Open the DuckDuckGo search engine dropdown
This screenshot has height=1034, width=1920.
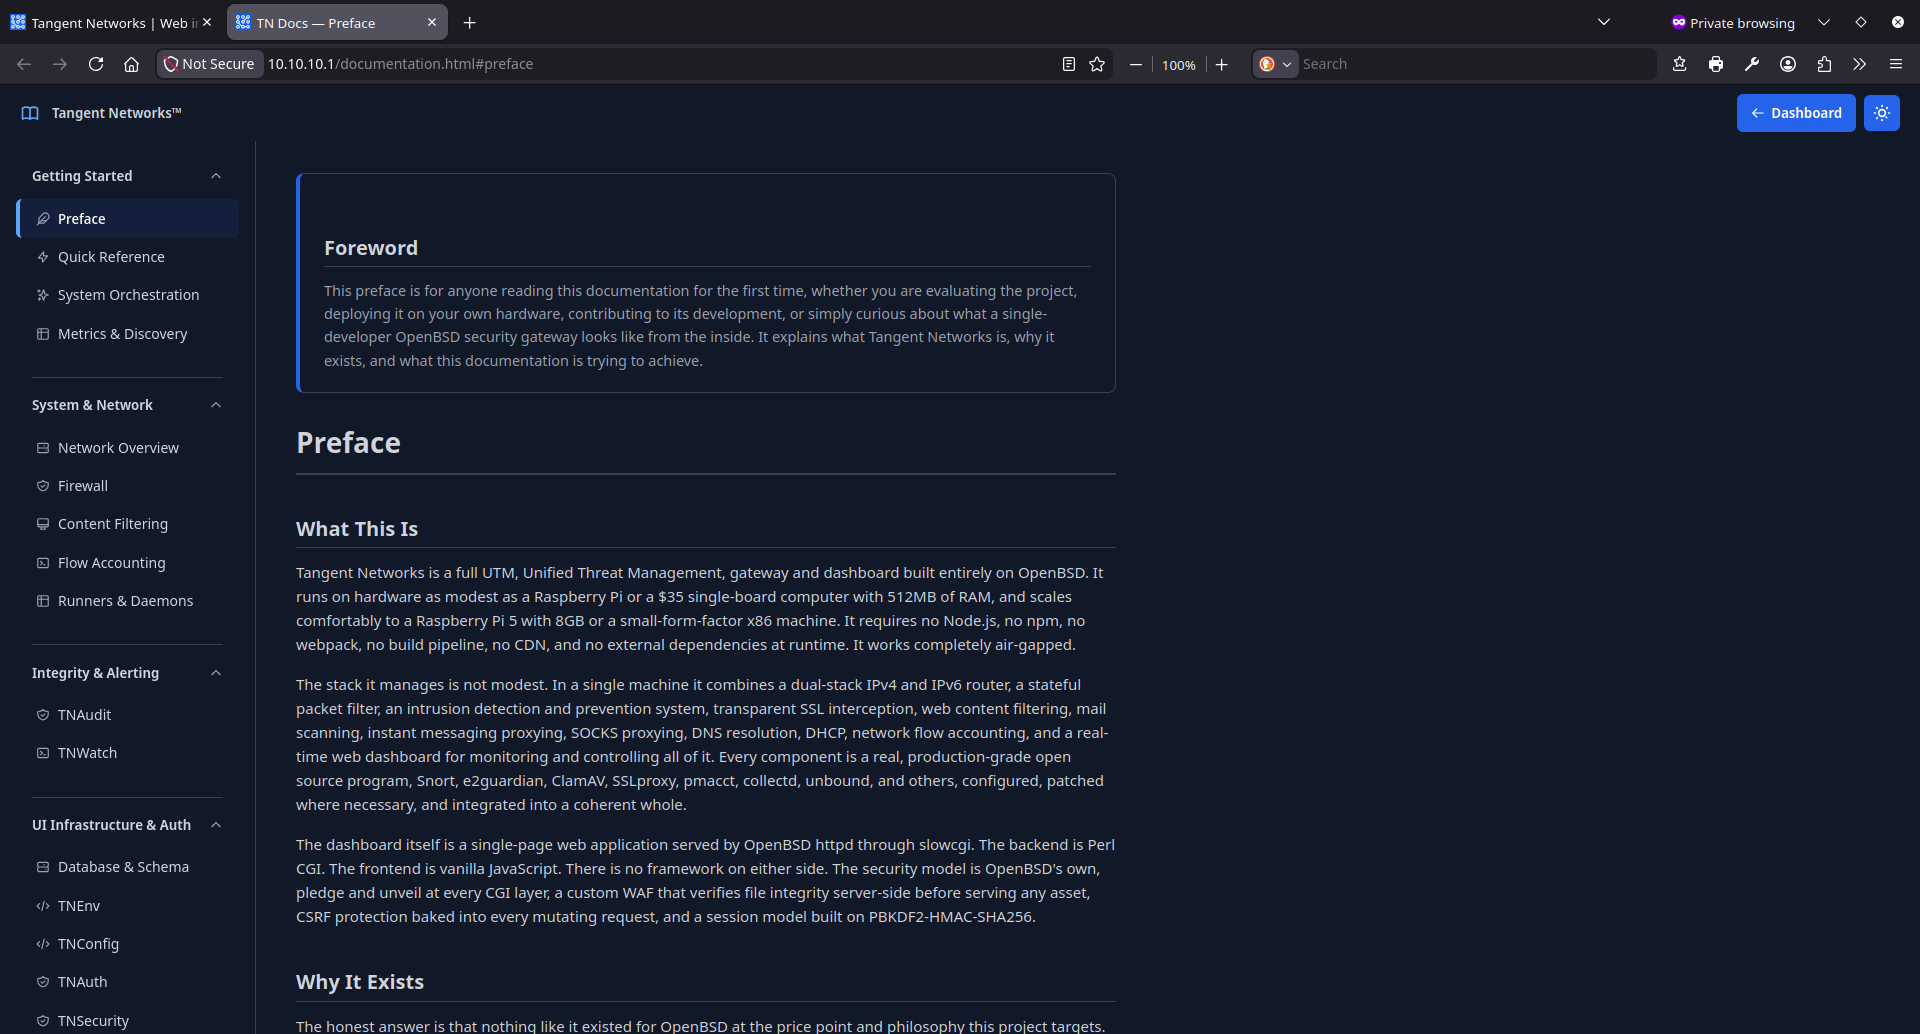coord(1276,63)
